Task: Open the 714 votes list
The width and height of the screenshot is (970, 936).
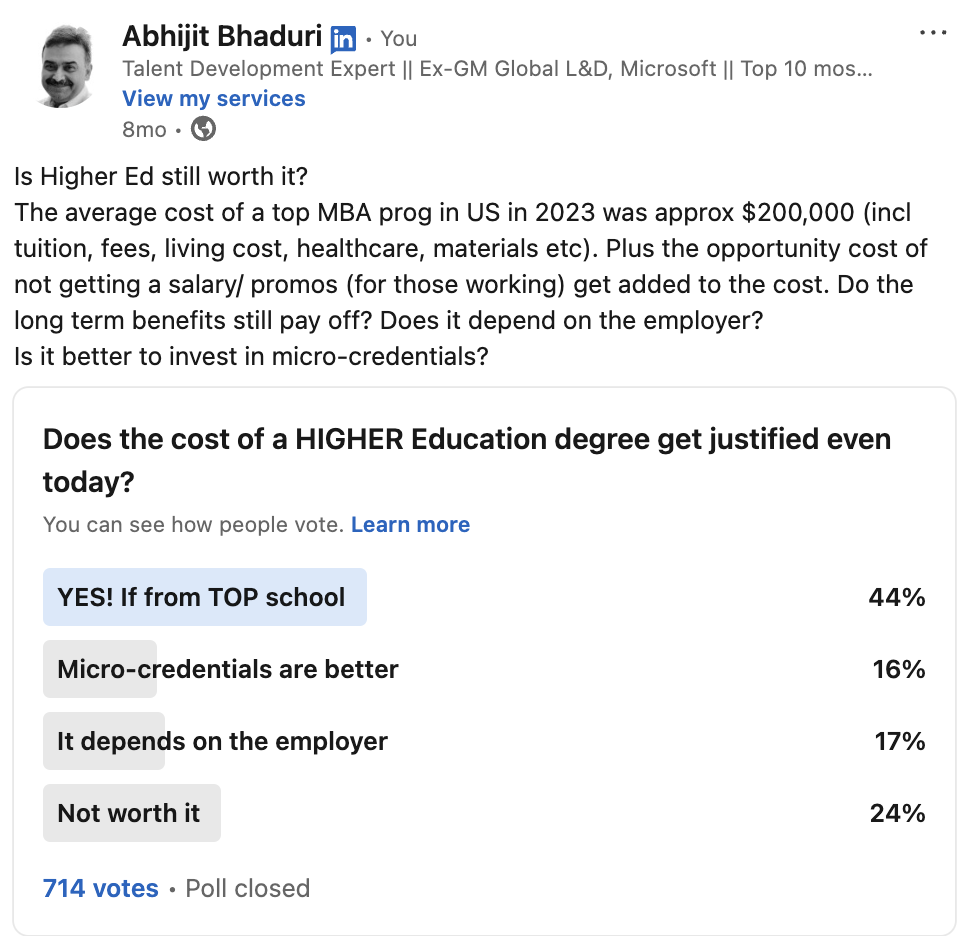Action: (100, 888)
